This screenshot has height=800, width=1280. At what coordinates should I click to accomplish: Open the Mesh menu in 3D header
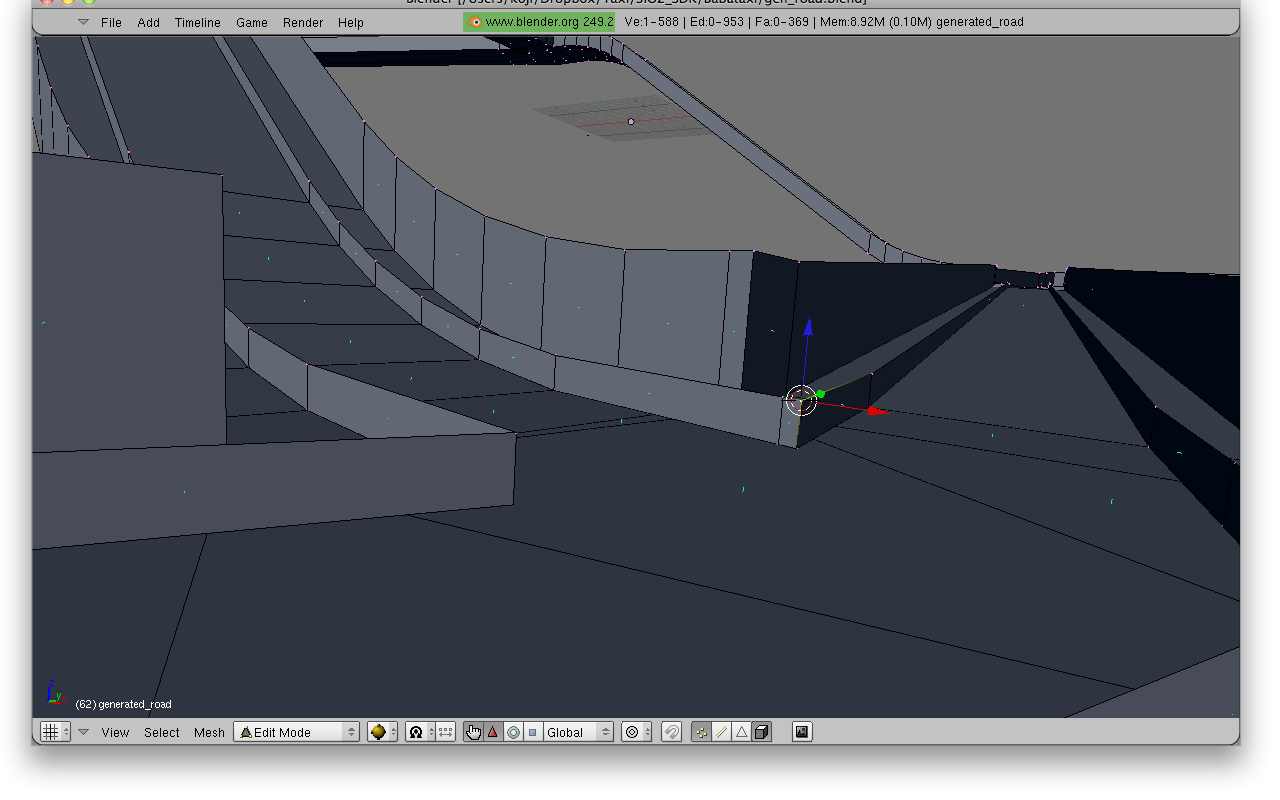pos(209,732)
